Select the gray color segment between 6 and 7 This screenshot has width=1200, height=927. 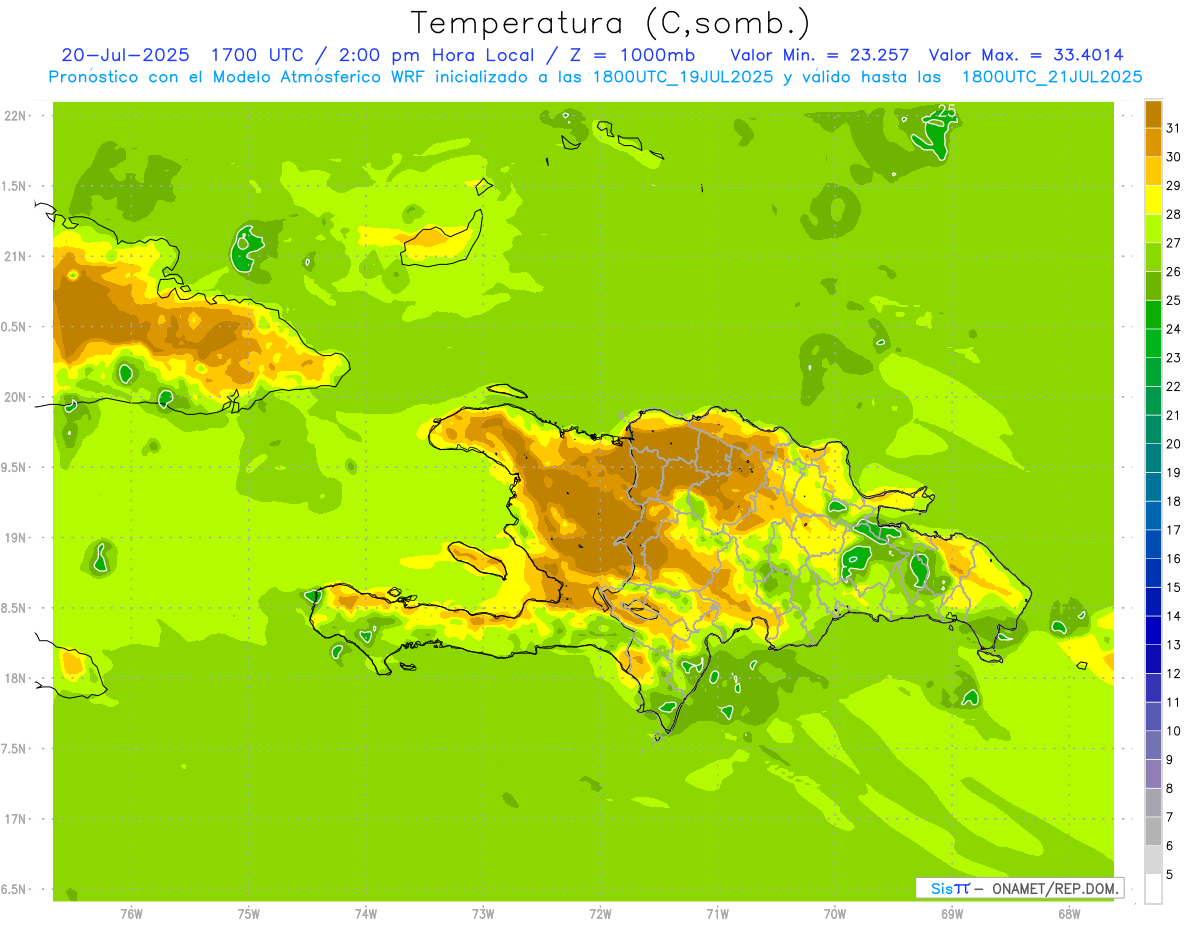click(1153, 831)
